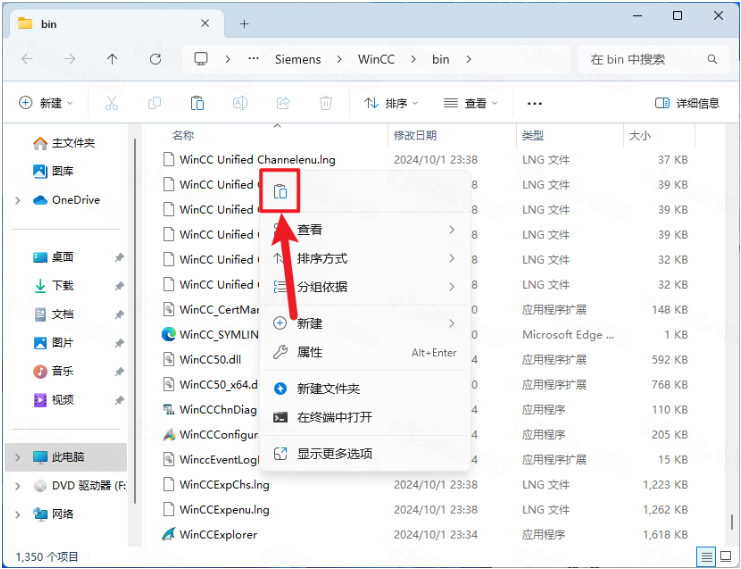
Task: Open the 主文件夹 home item
Action: coord(64,143)
